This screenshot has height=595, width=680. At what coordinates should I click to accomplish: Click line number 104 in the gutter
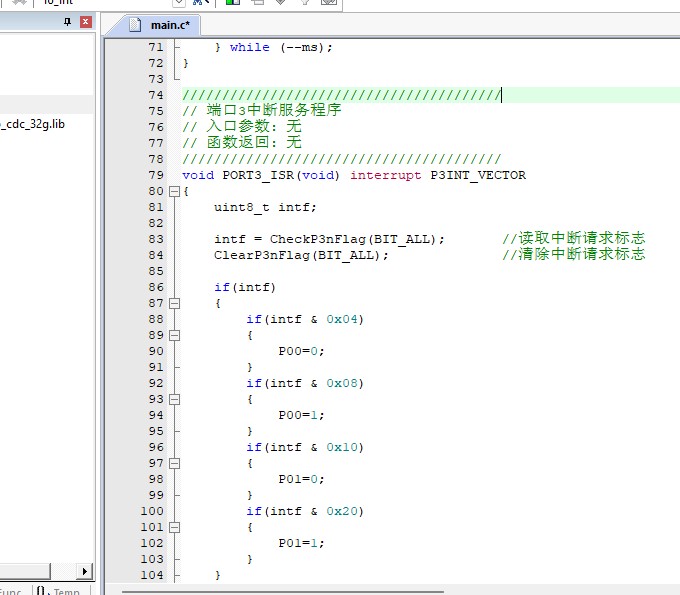152,575
